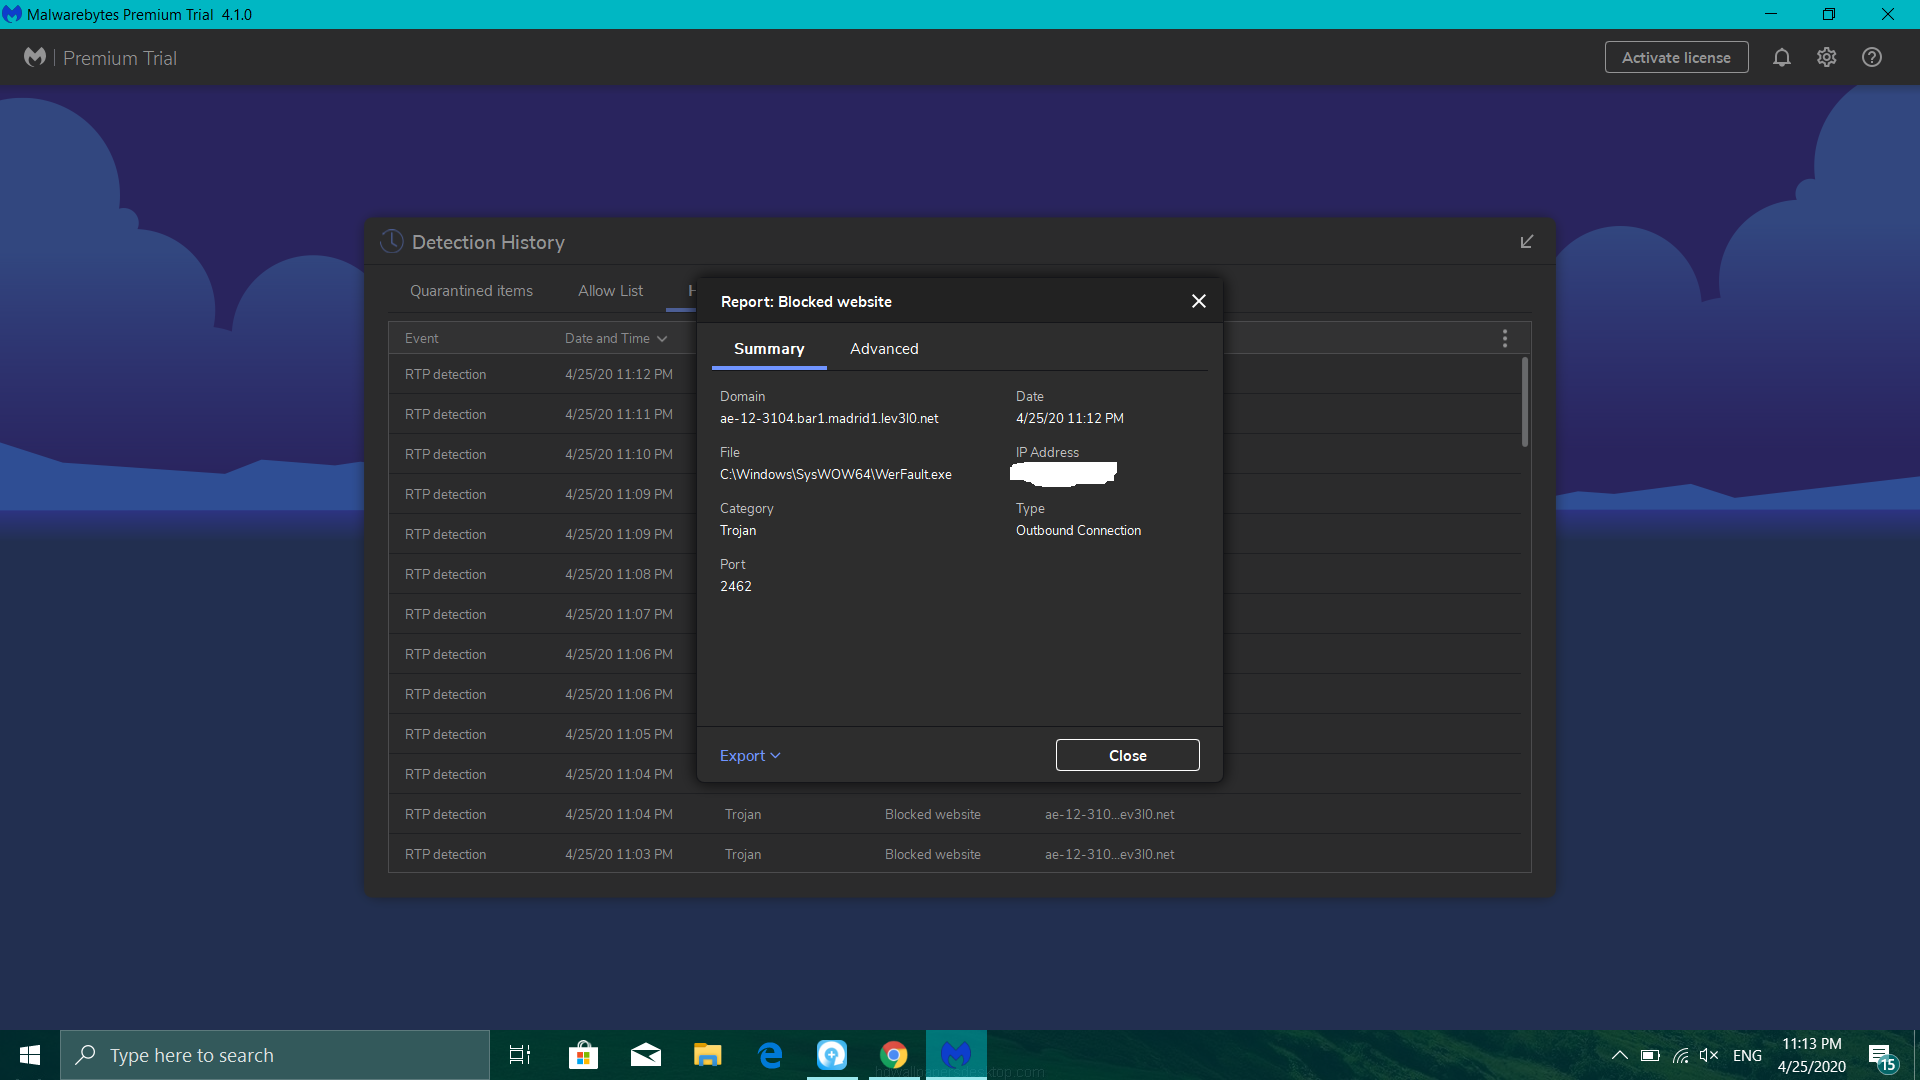Open Malwarebytes settings gear icon
This screenshot has height=1080, width=1920.
pyautogui.click(x=1827, y=58)
